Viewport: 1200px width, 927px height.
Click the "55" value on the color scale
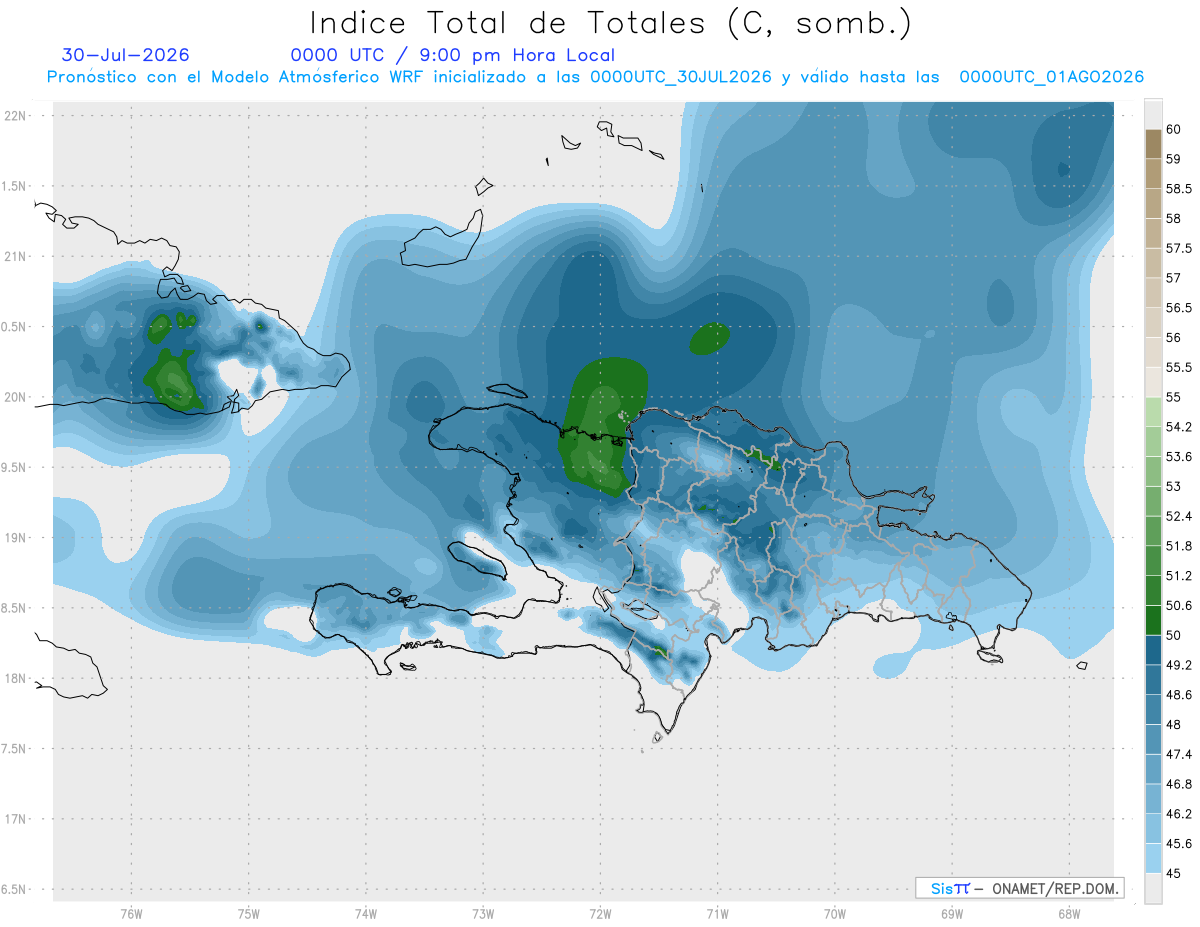coord(1174,398)
